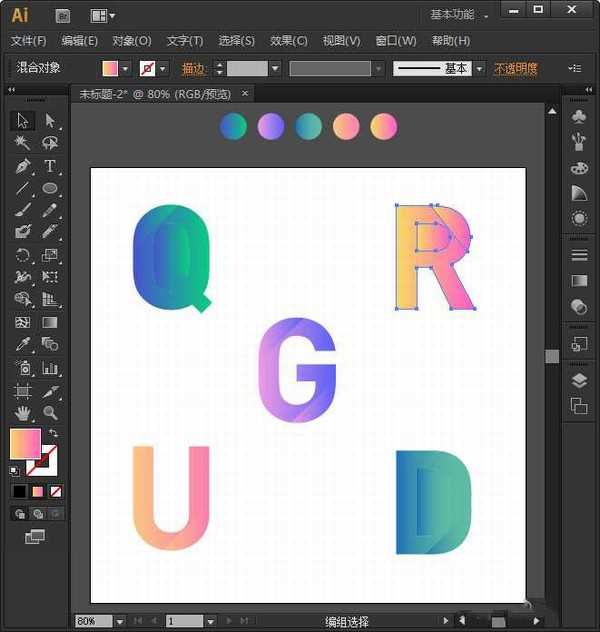Open the Bridge (Br) button

(x=63, y=16)
